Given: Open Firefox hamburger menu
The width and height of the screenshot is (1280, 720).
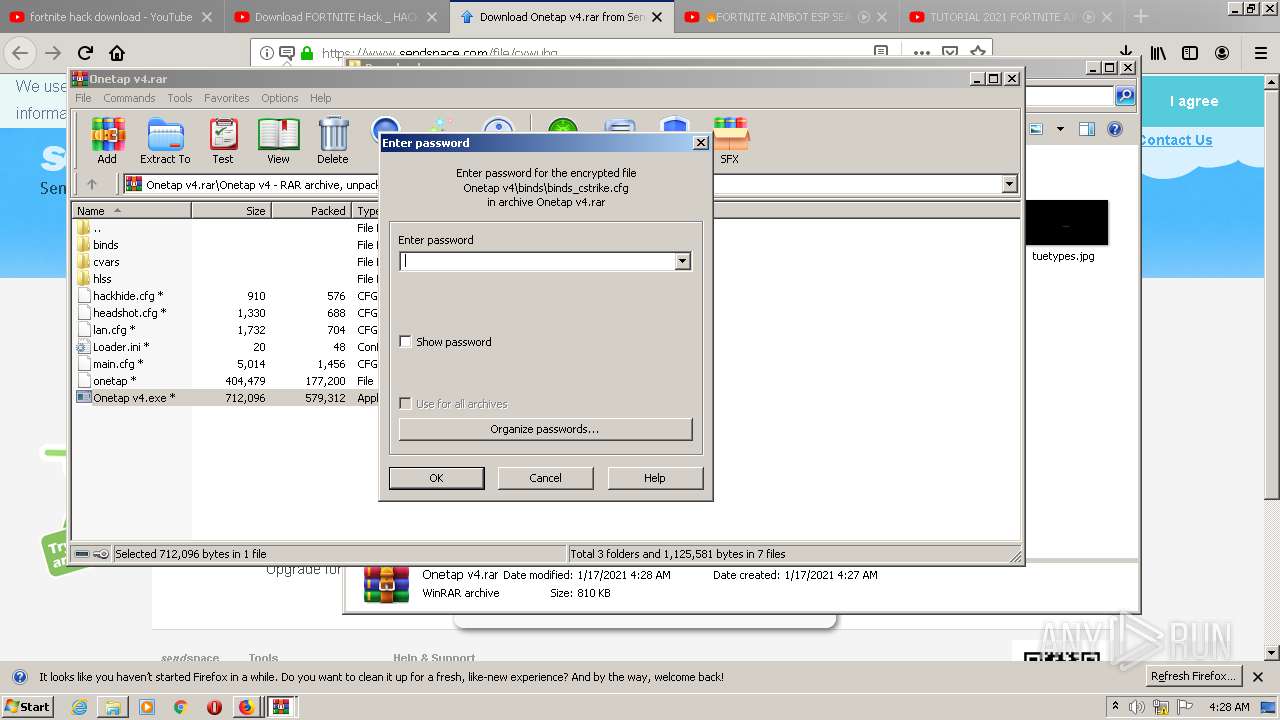Looking at the screenshot, I should 1261,53.
